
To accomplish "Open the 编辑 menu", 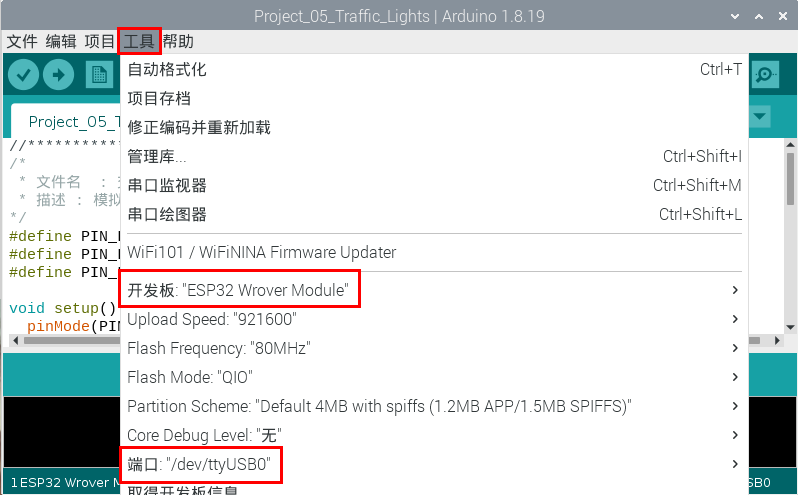I will click(x=61, y=41).
